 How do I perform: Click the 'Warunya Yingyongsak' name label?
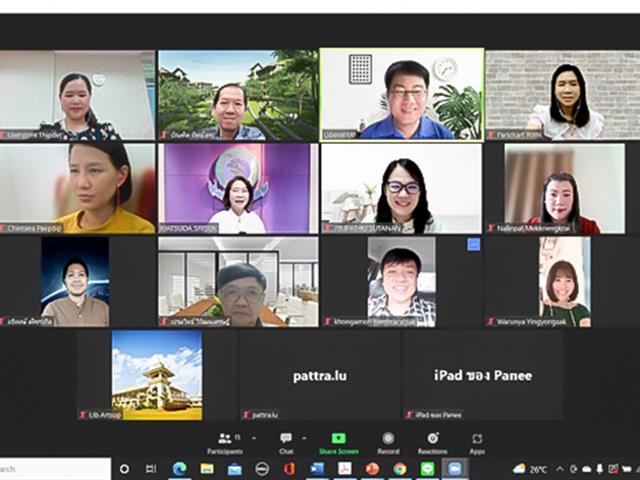point(531,322)
